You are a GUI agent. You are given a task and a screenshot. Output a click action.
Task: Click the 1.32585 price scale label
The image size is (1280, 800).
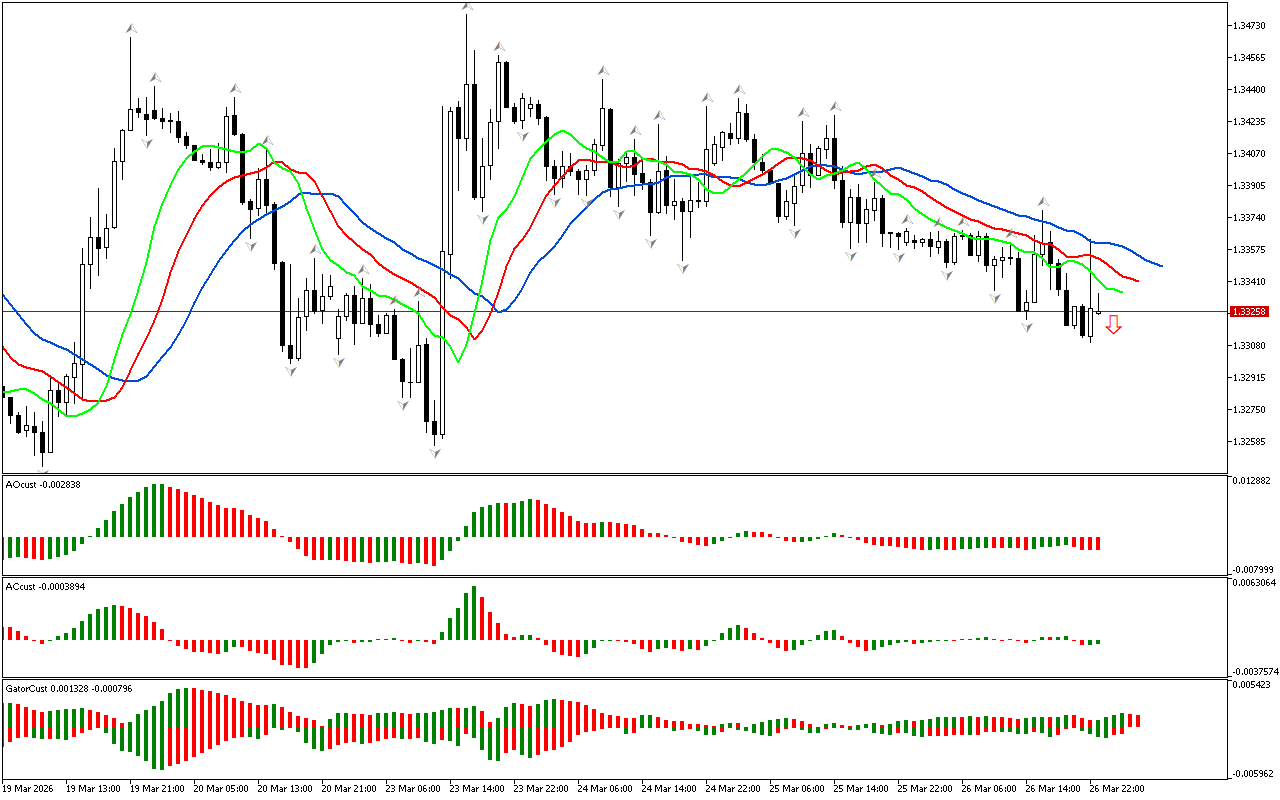click(1250, 442)
